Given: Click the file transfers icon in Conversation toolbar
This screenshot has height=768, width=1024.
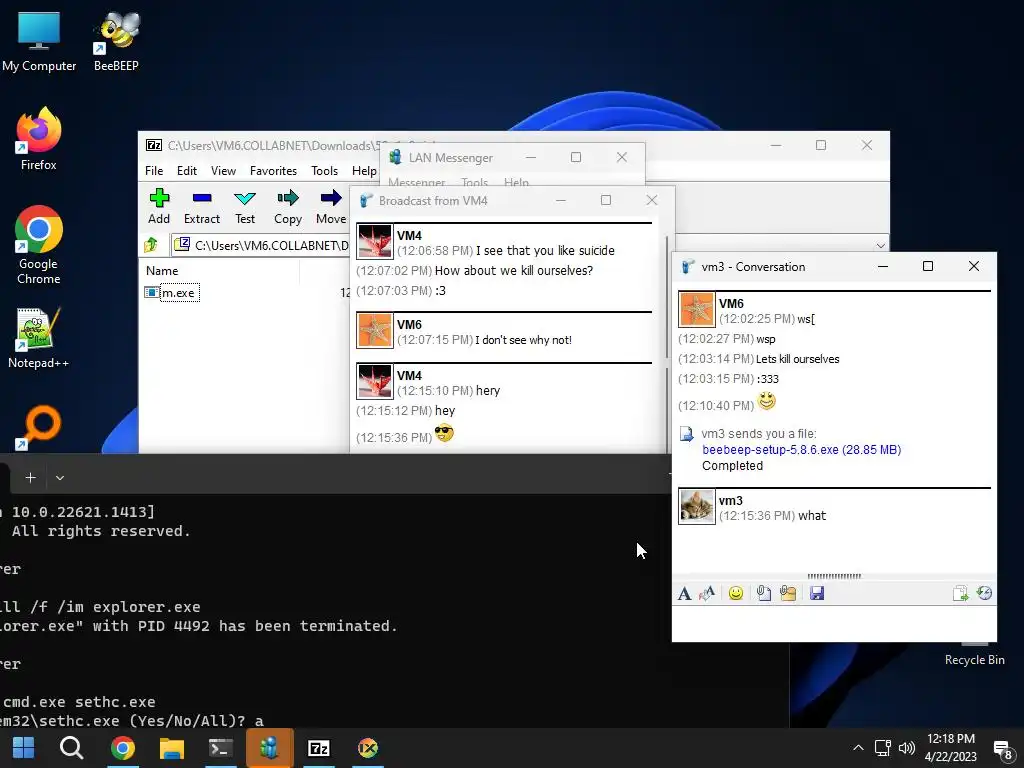Looking at the screenshot, I should point(960,593).
